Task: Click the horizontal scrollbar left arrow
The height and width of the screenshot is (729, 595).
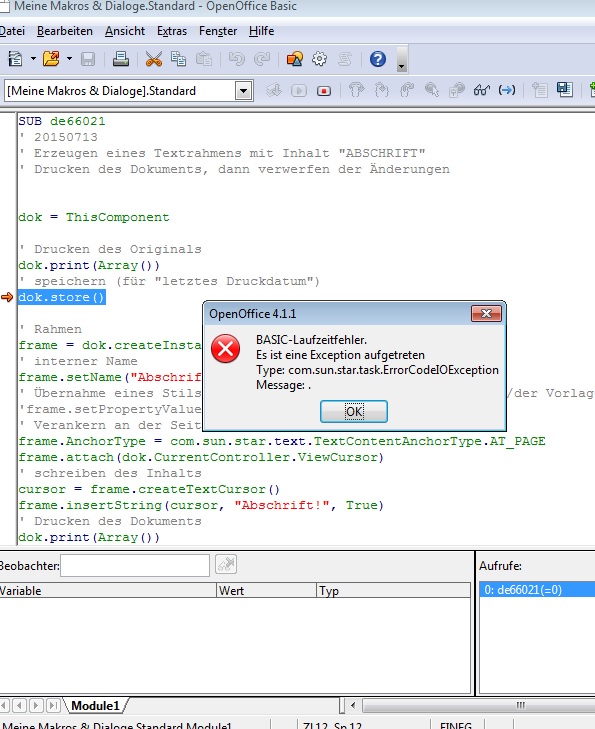Action: coord(353,706)
